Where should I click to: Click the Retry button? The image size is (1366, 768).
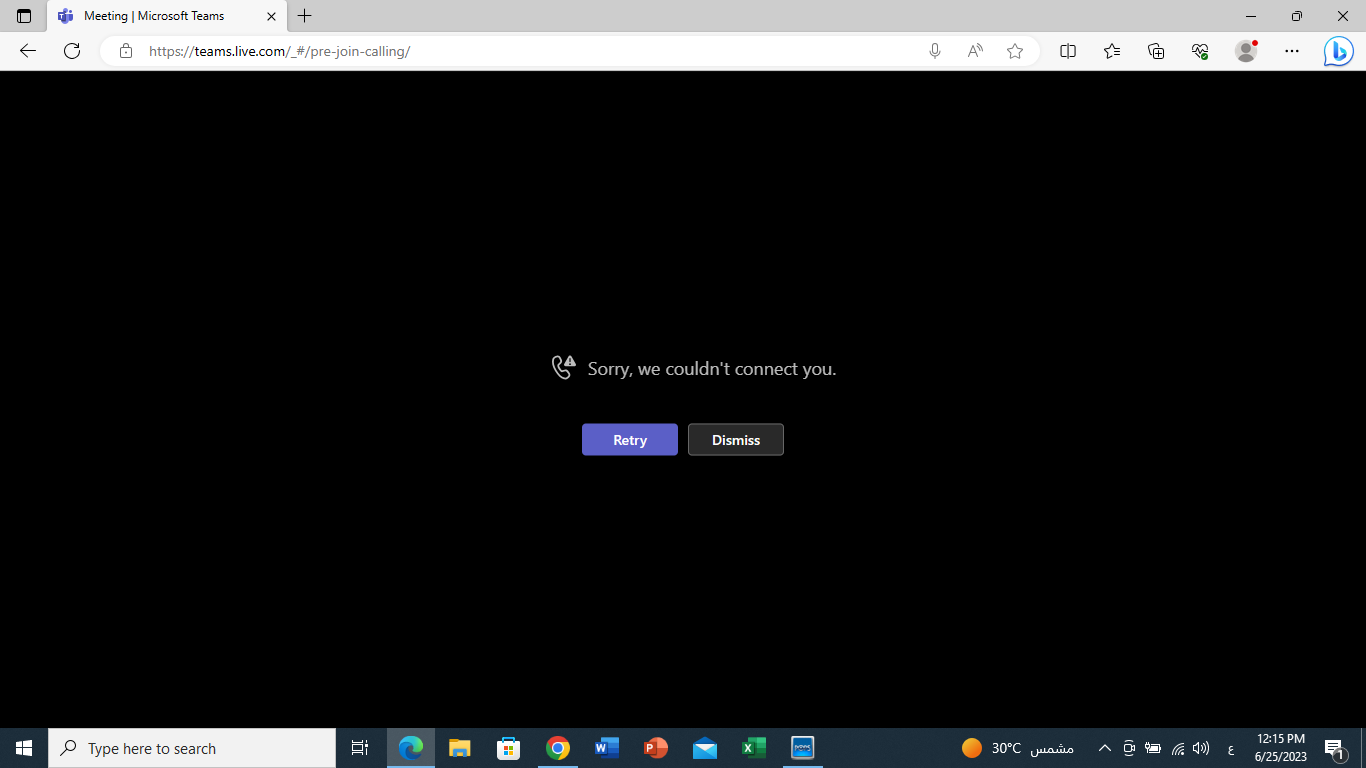(x=630, y=440)
